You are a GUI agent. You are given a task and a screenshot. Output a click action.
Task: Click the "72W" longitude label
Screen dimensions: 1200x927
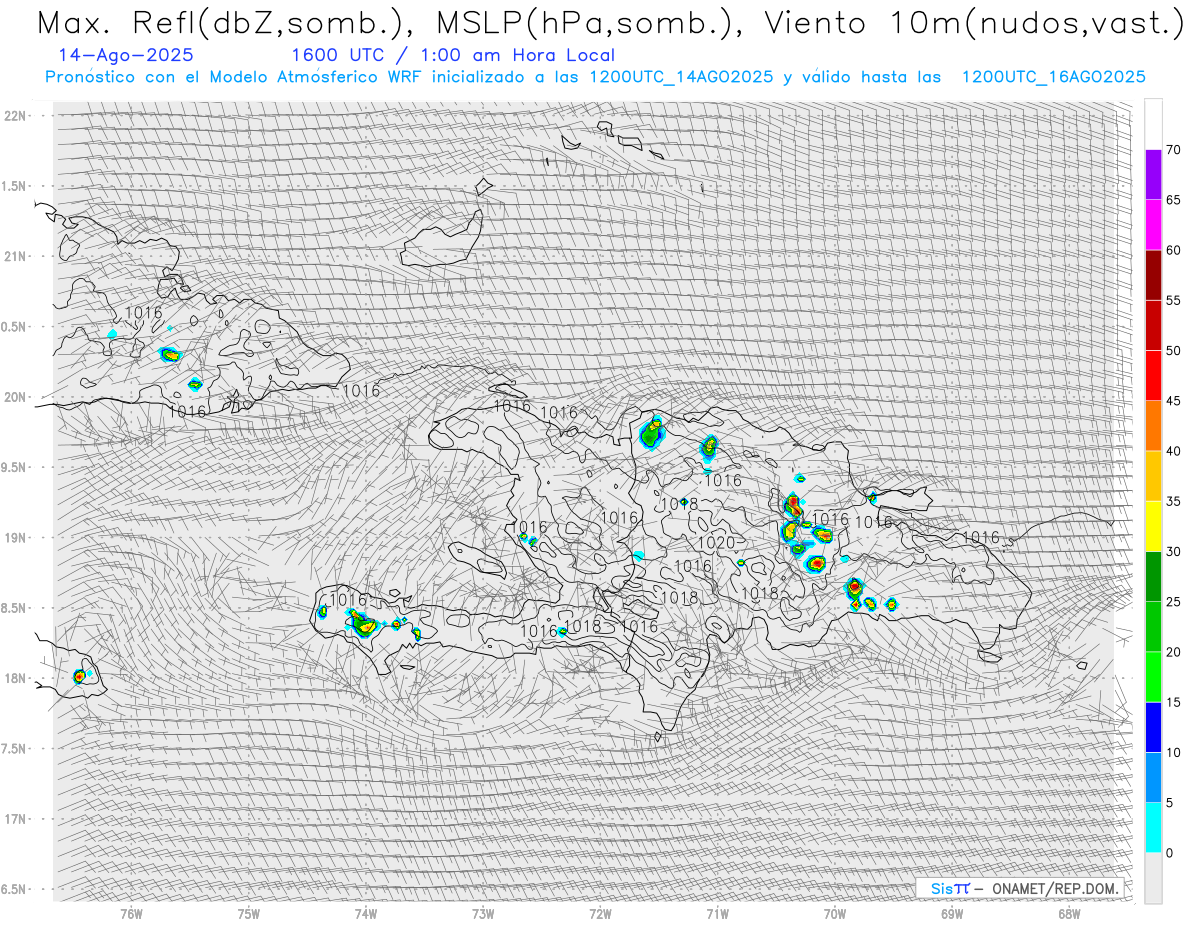point(600,913)
